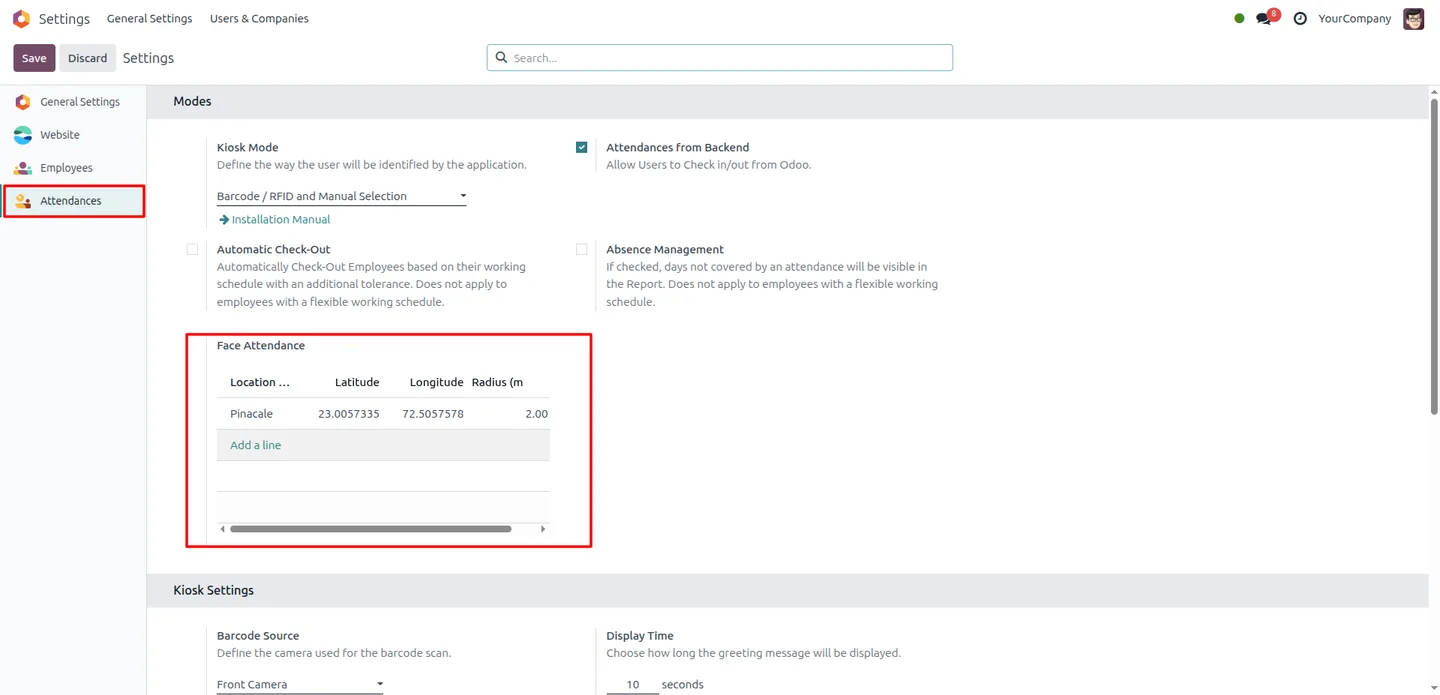Select the General Settings sidebar icon
This screenshot has height=695, width=1440.
point(22,102)
